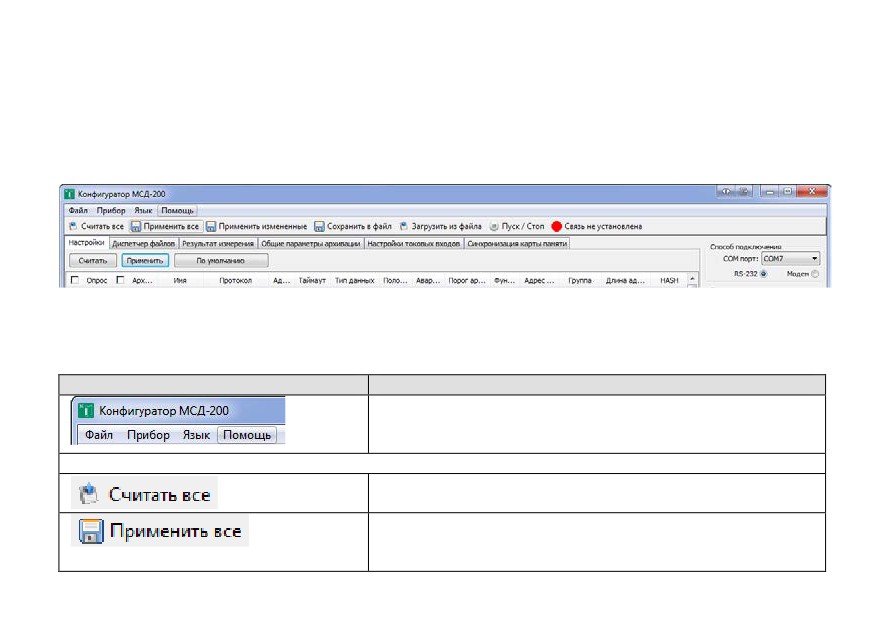Click the Группа column header
Image resolution: width=872 pixels, height=618 pixels.
tap(580, 280)
